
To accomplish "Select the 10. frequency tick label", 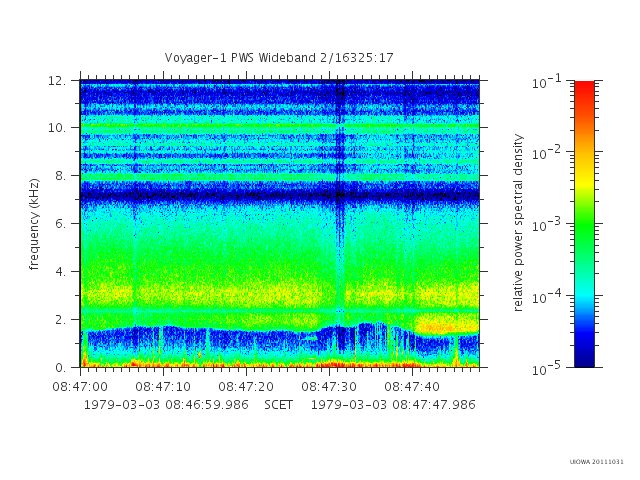I will coord(57,128).
